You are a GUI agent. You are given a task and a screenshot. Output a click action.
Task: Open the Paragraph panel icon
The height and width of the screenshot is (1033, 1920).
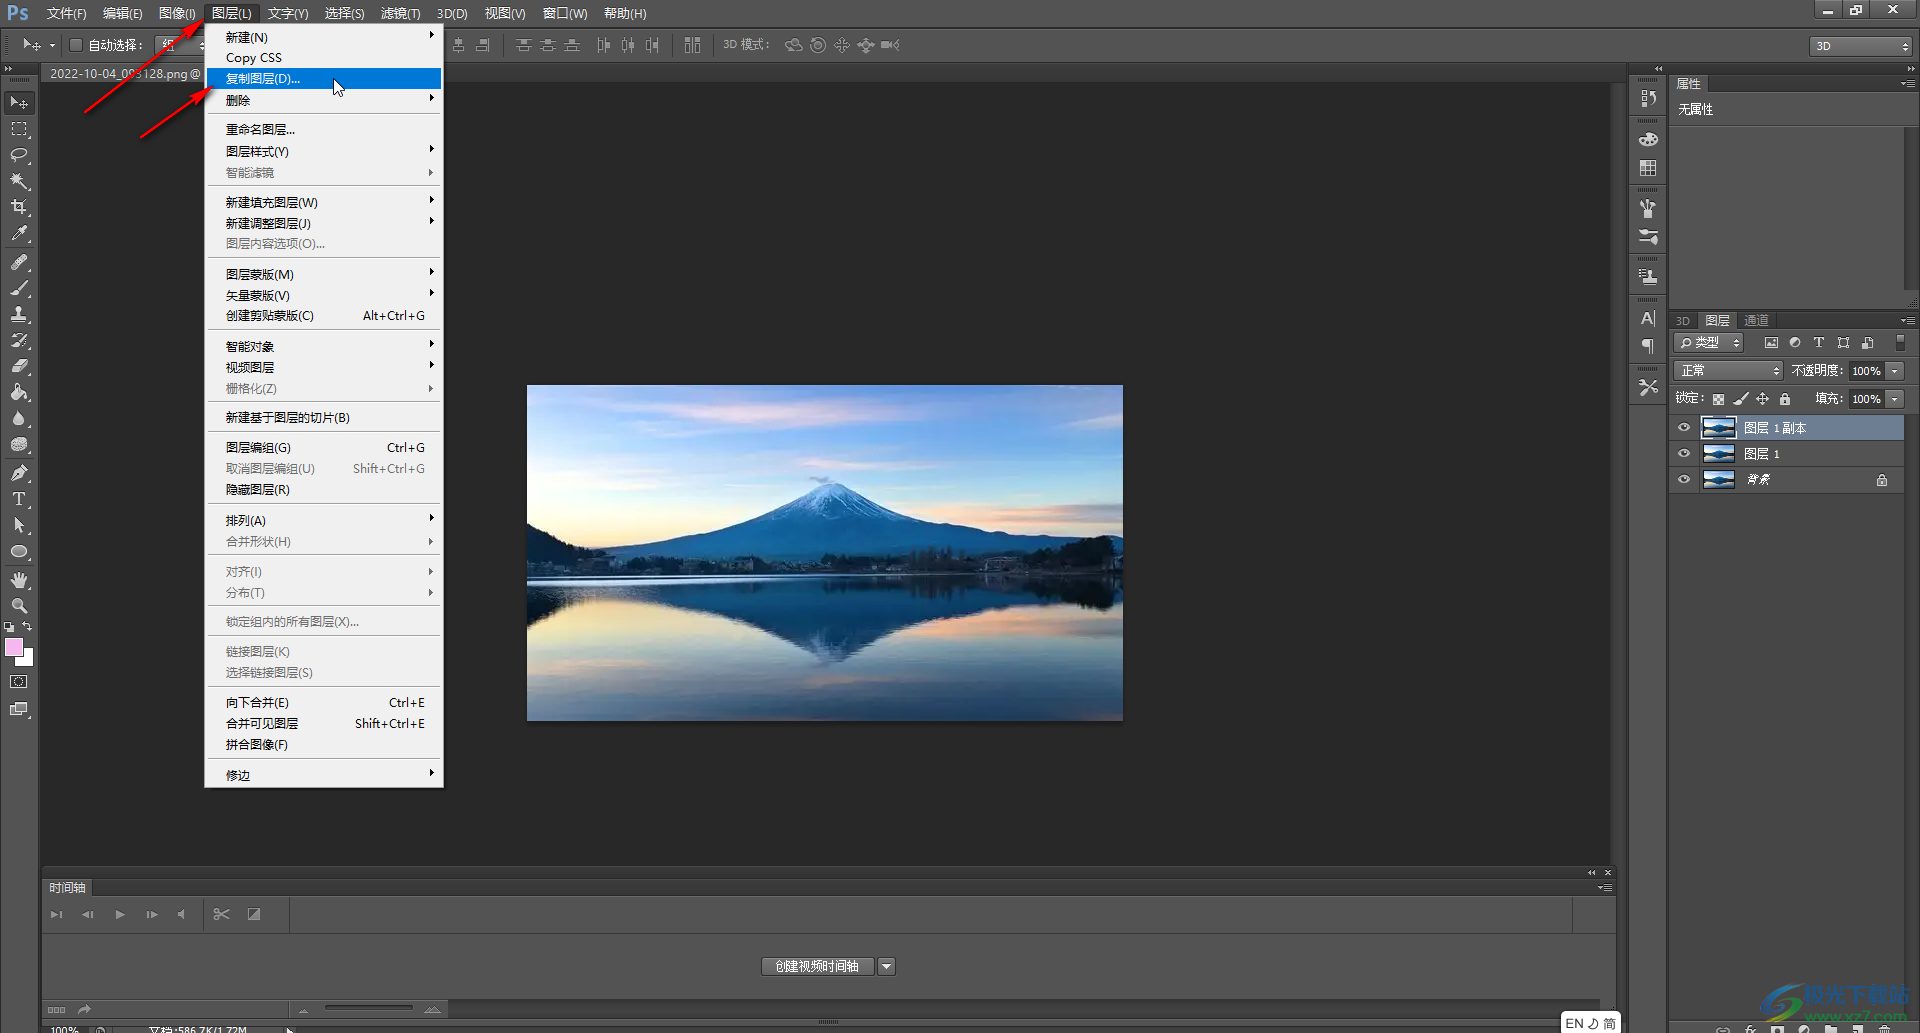point(1648,346)
